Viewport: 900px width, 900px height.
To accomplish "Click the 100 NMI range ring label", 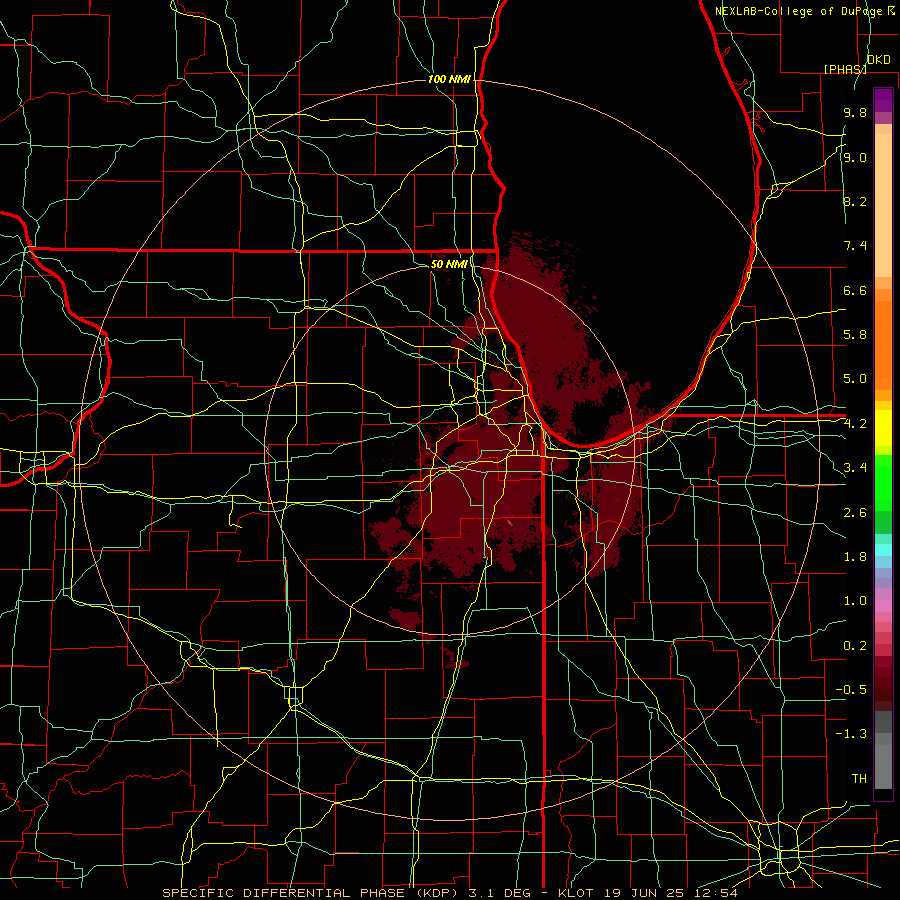I will pos(449,79).
